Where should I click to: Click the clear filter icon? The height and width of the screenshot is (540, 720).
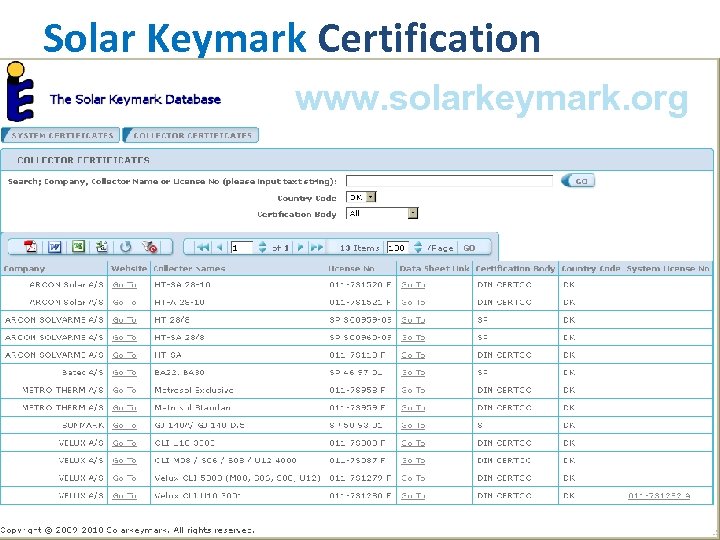[x=150, y=246]
